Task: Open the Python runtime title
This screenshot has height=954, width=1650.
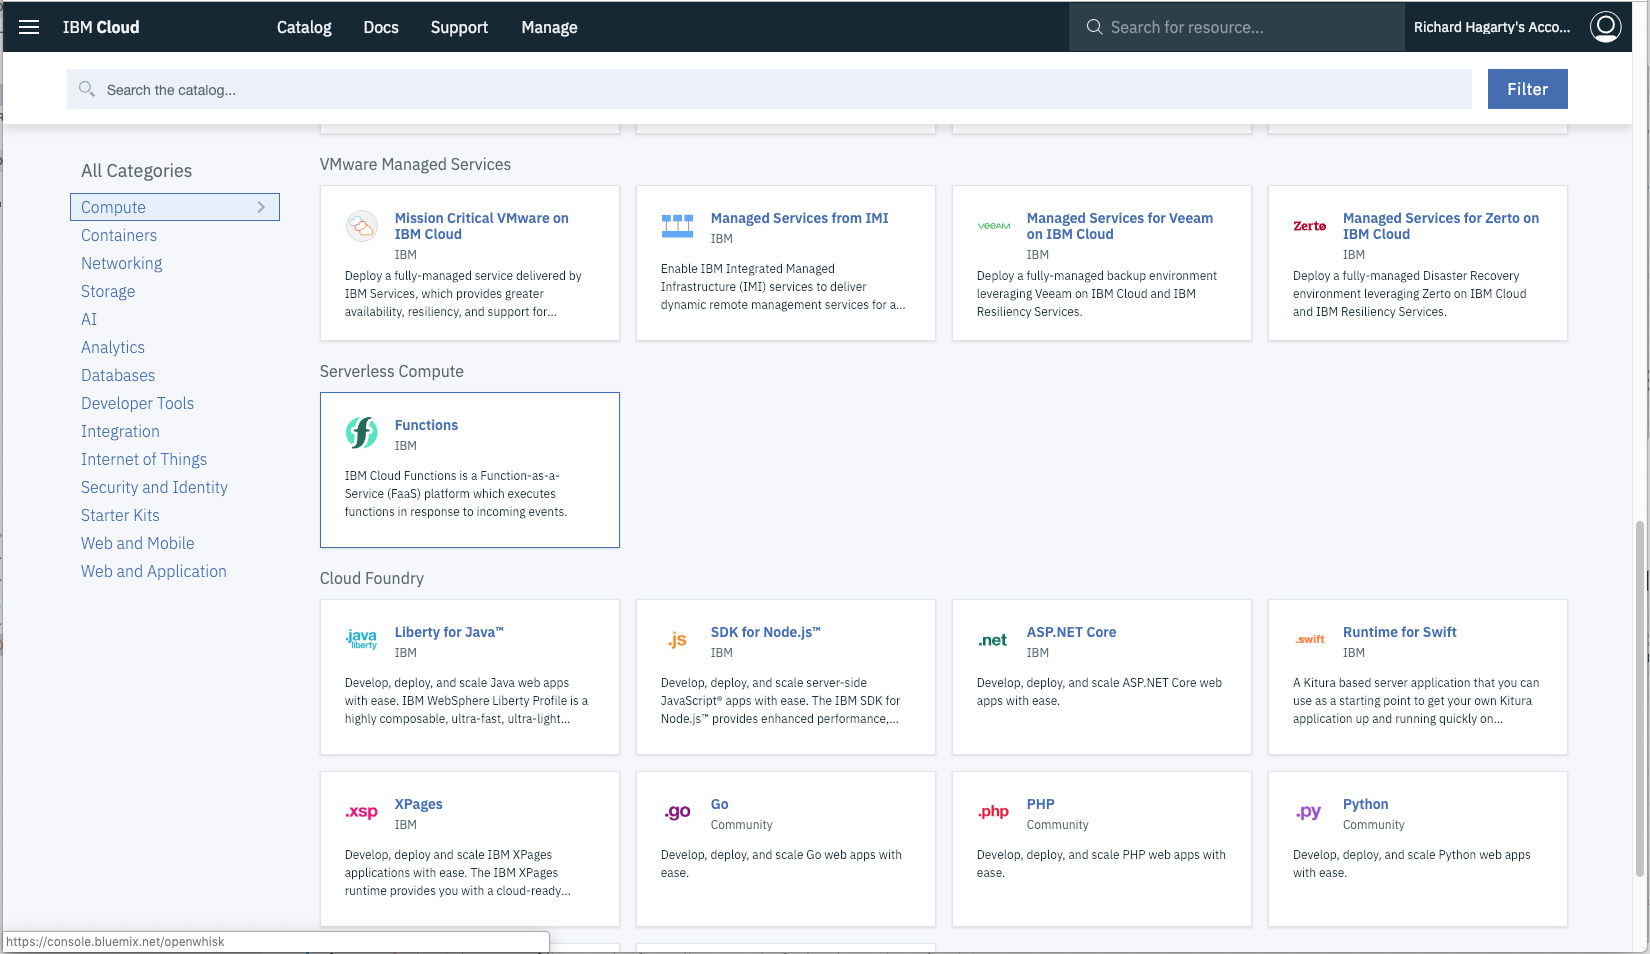Action: click(x=1365, y=804)
